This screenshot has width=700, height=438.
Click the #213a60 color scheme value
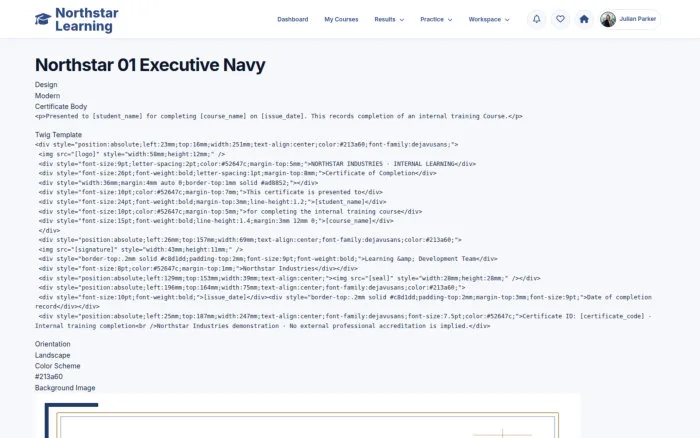coord(49,376)
